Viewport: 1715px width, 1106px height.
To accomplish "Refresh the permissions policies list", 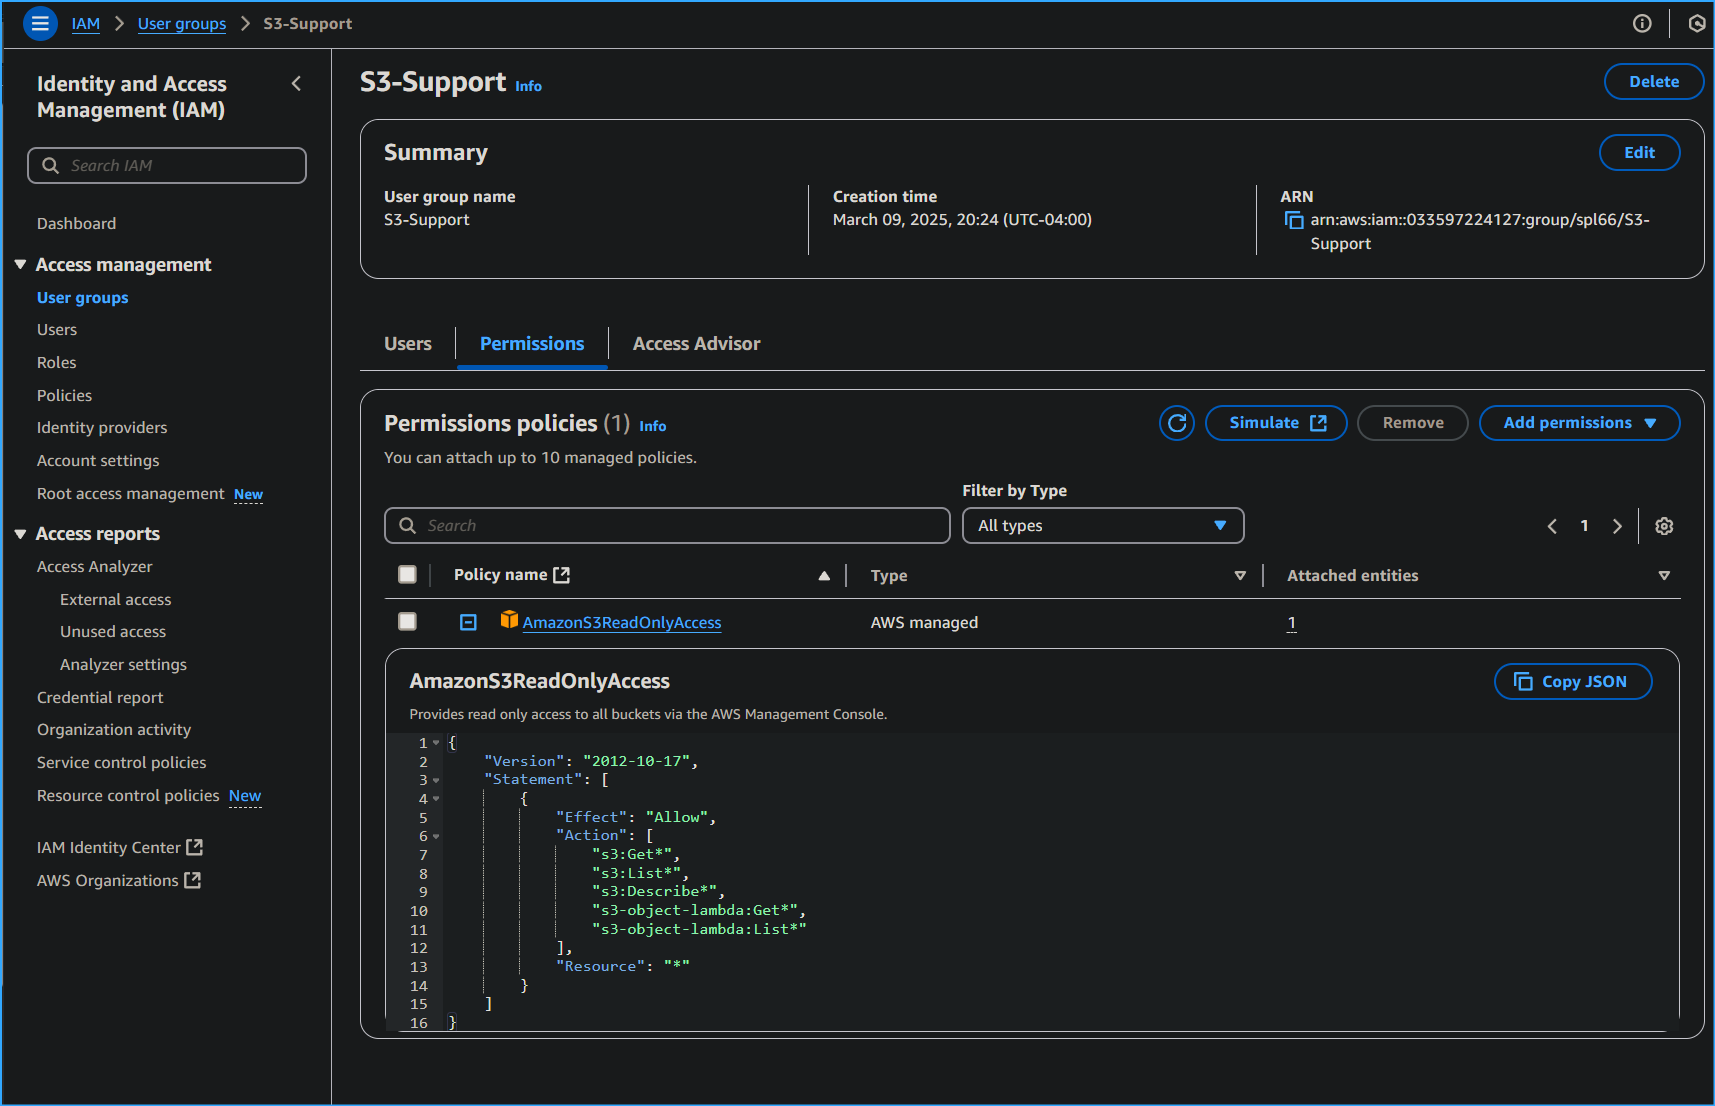I will click(x=1177, y=423).
